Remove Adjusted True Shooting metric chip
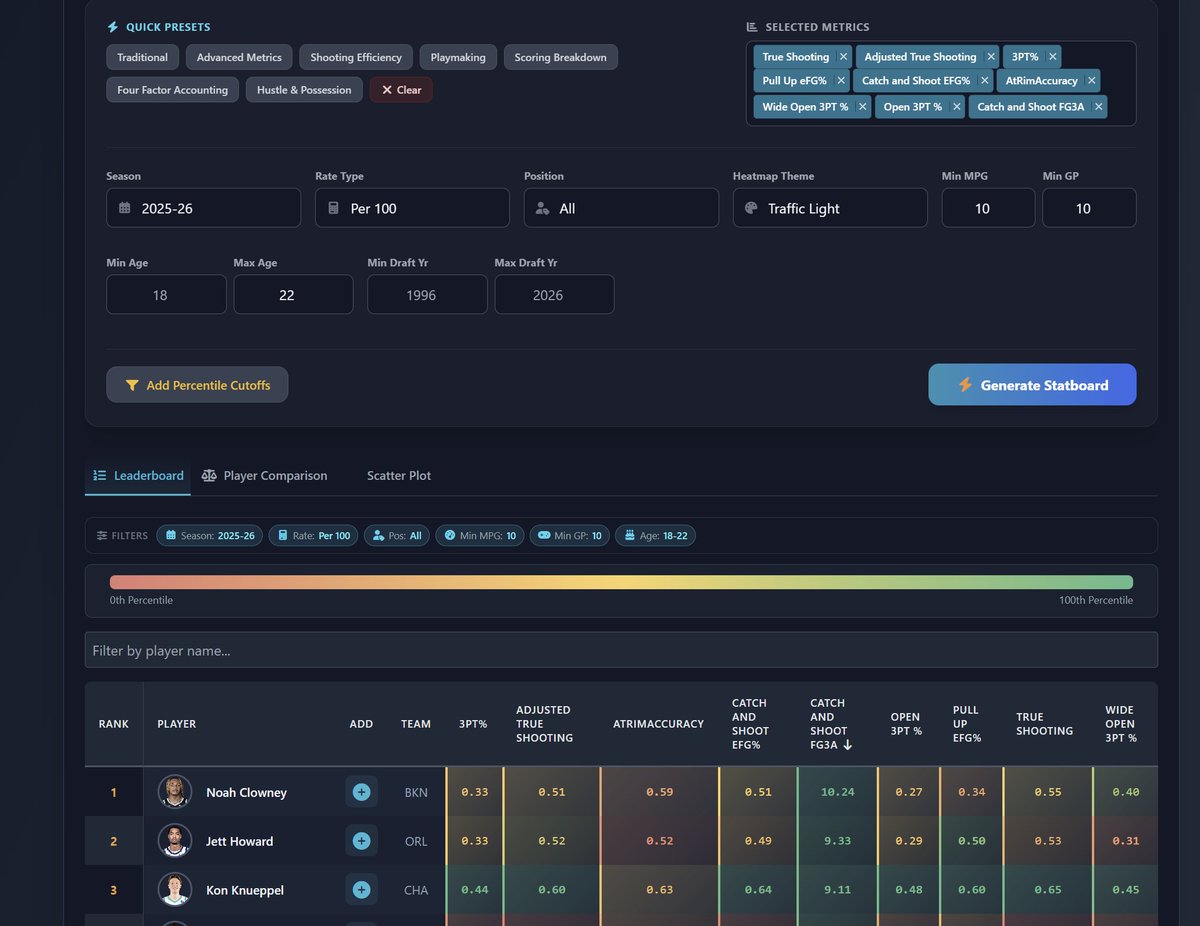The image size is (1200, 926). click(991, 57)
